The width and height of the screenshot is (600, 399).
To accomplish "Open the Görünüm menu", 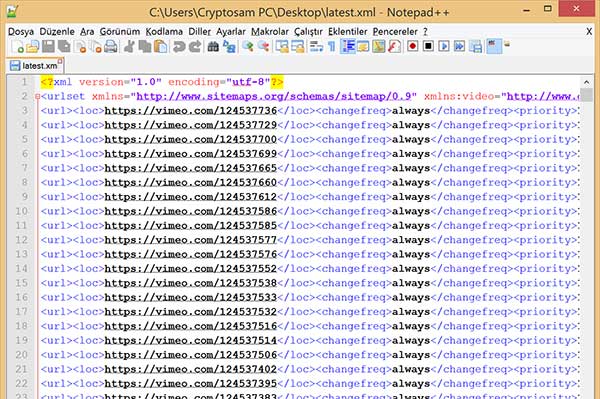I will [x=120, y=31].
